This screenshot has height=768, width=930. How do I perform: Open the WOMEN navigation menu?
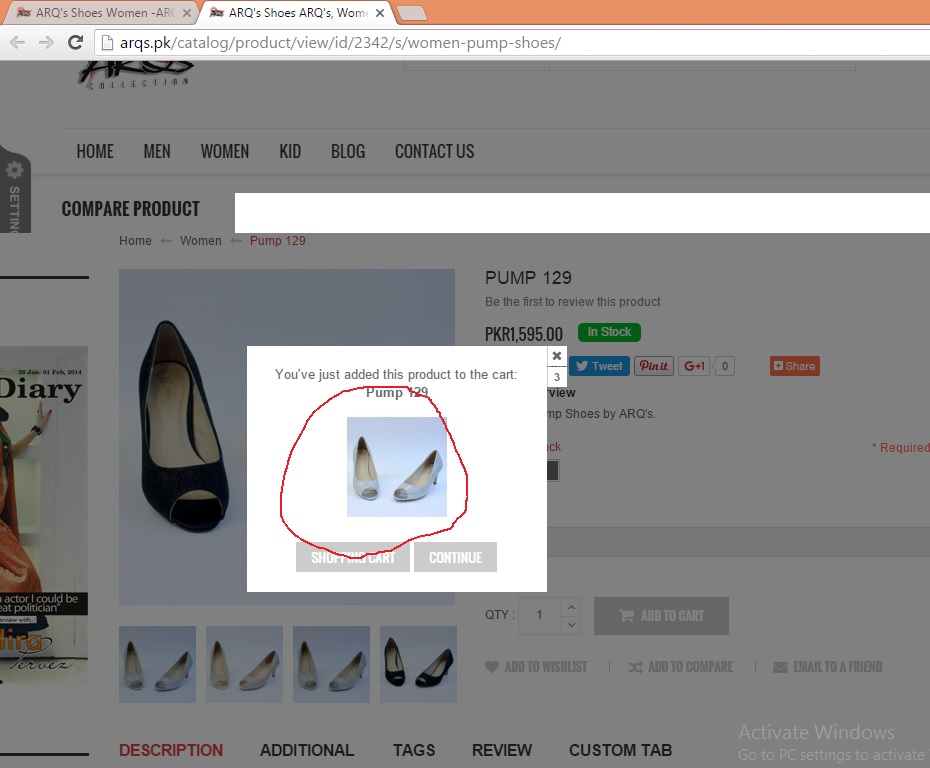(x=224, y=151)
